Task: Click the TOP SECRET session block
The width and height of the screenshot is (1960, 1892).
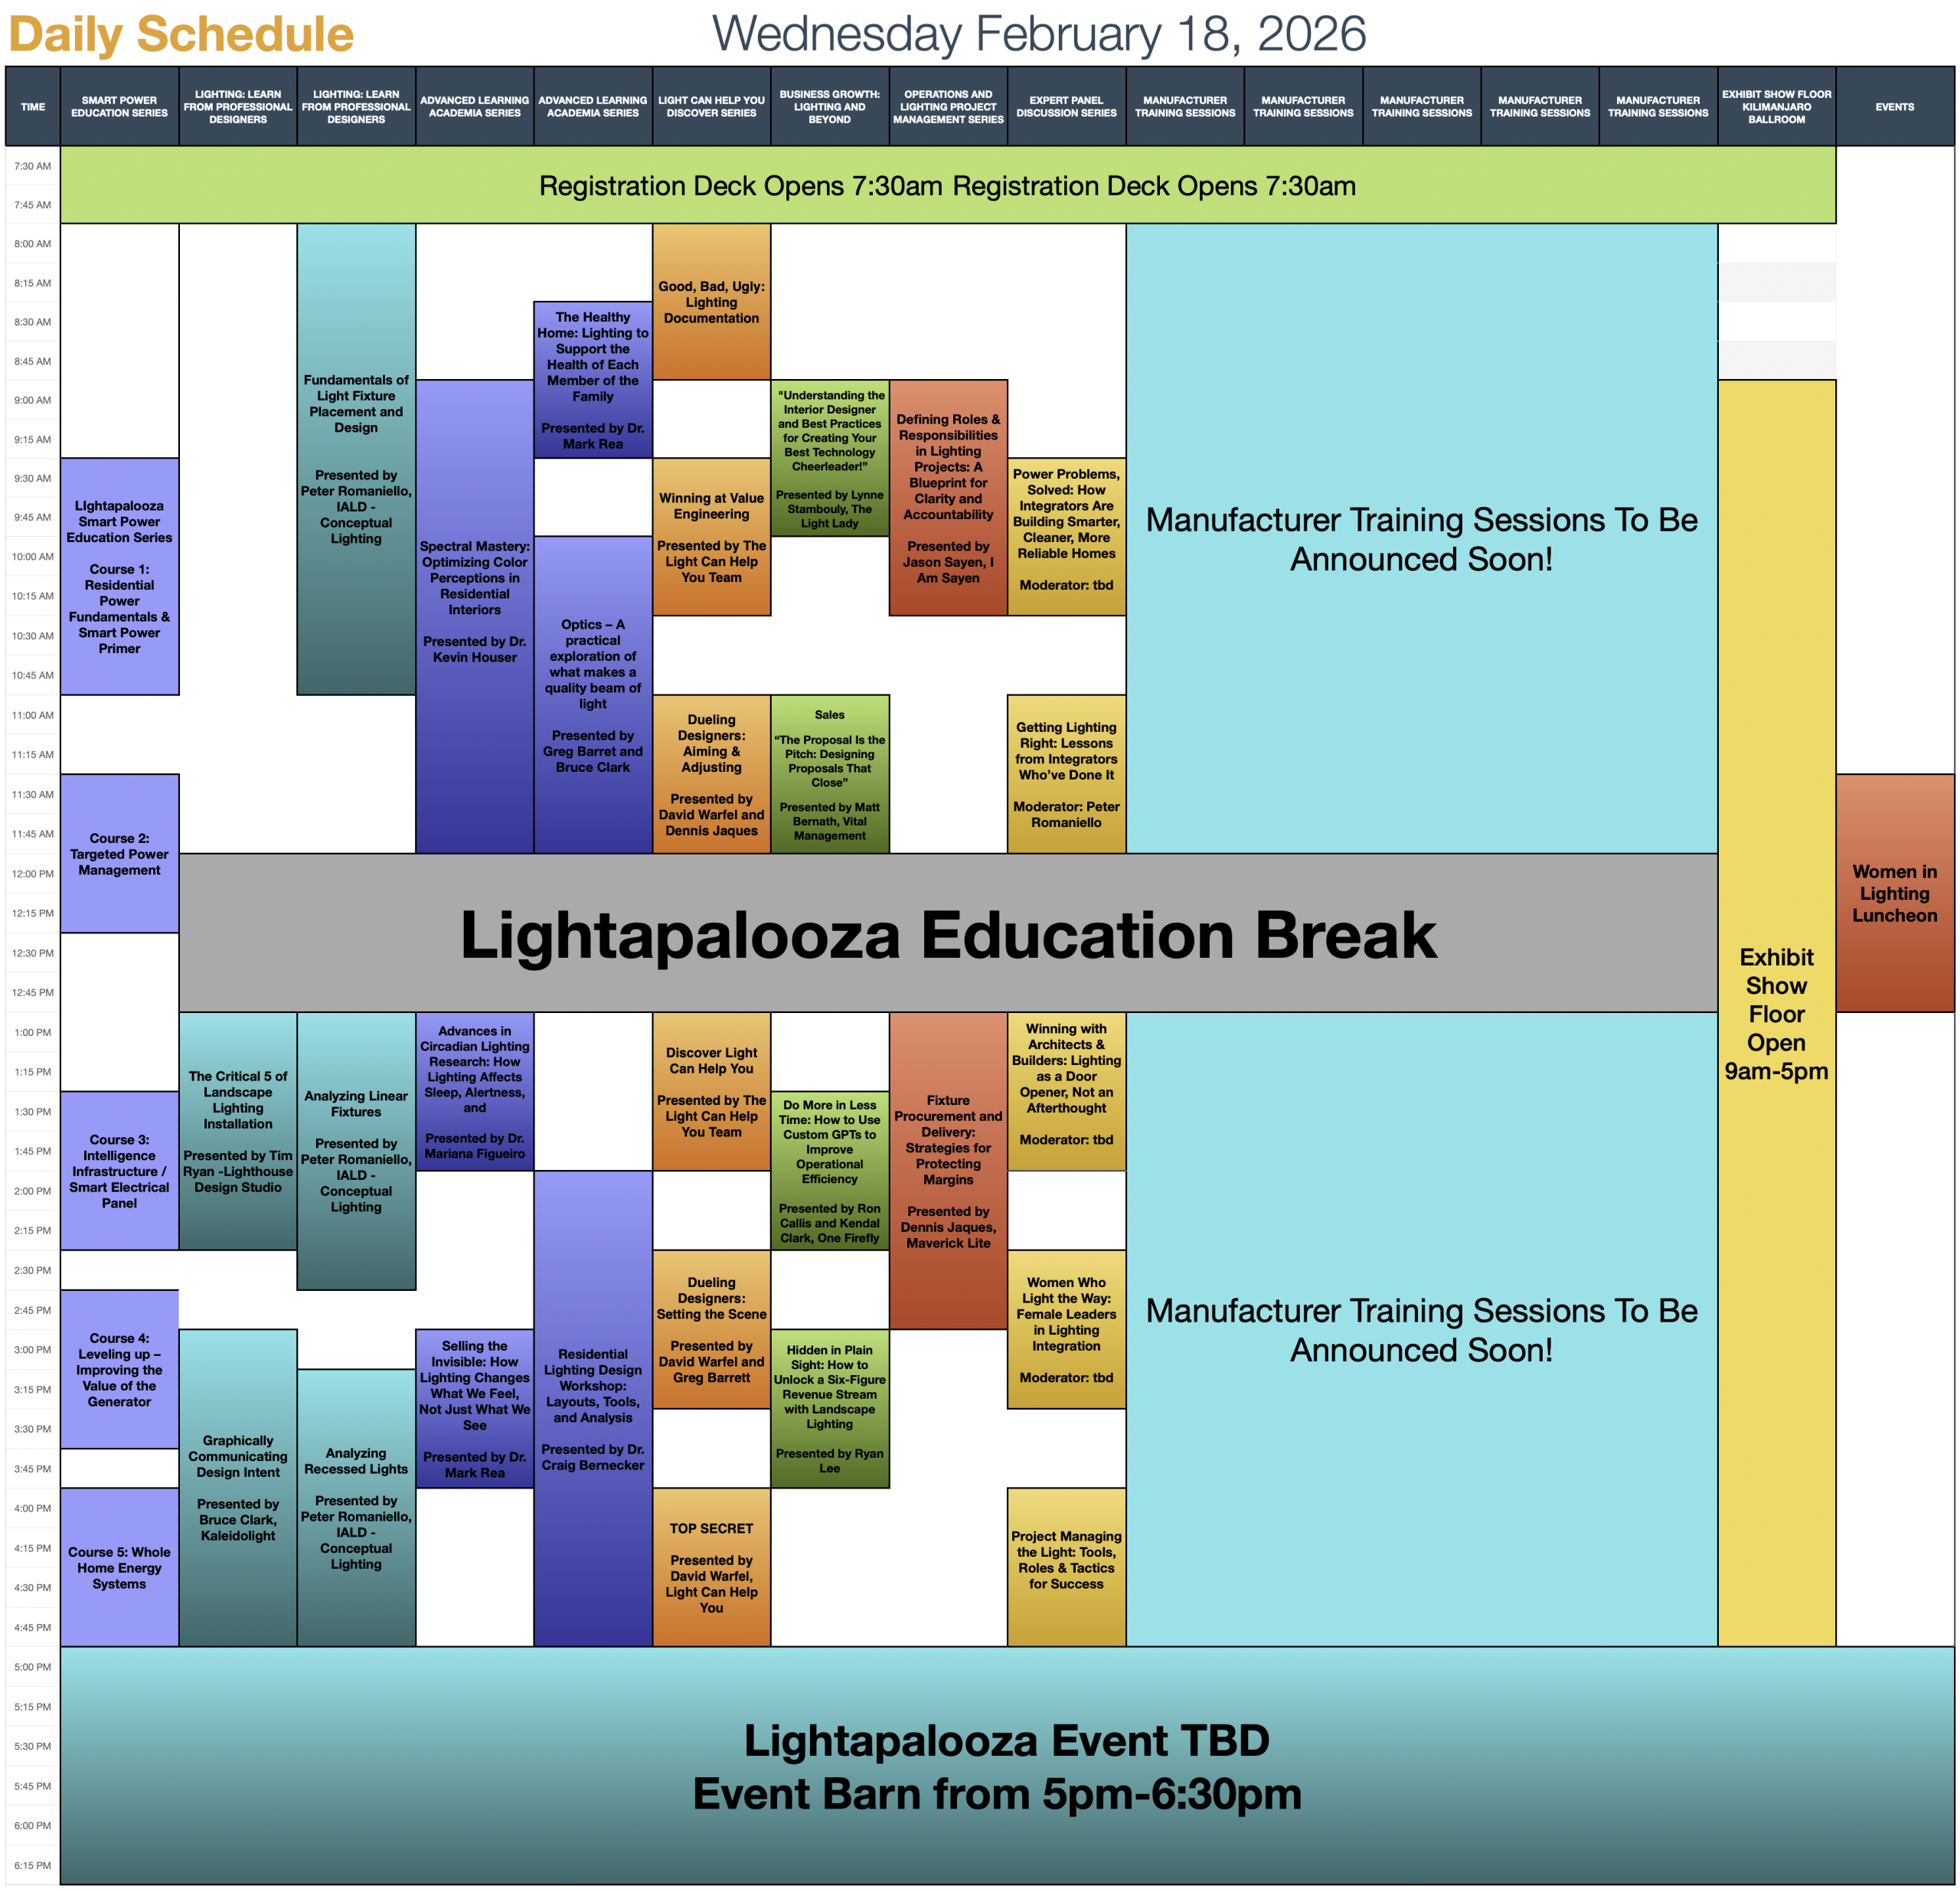Action: click(711, 1567)
